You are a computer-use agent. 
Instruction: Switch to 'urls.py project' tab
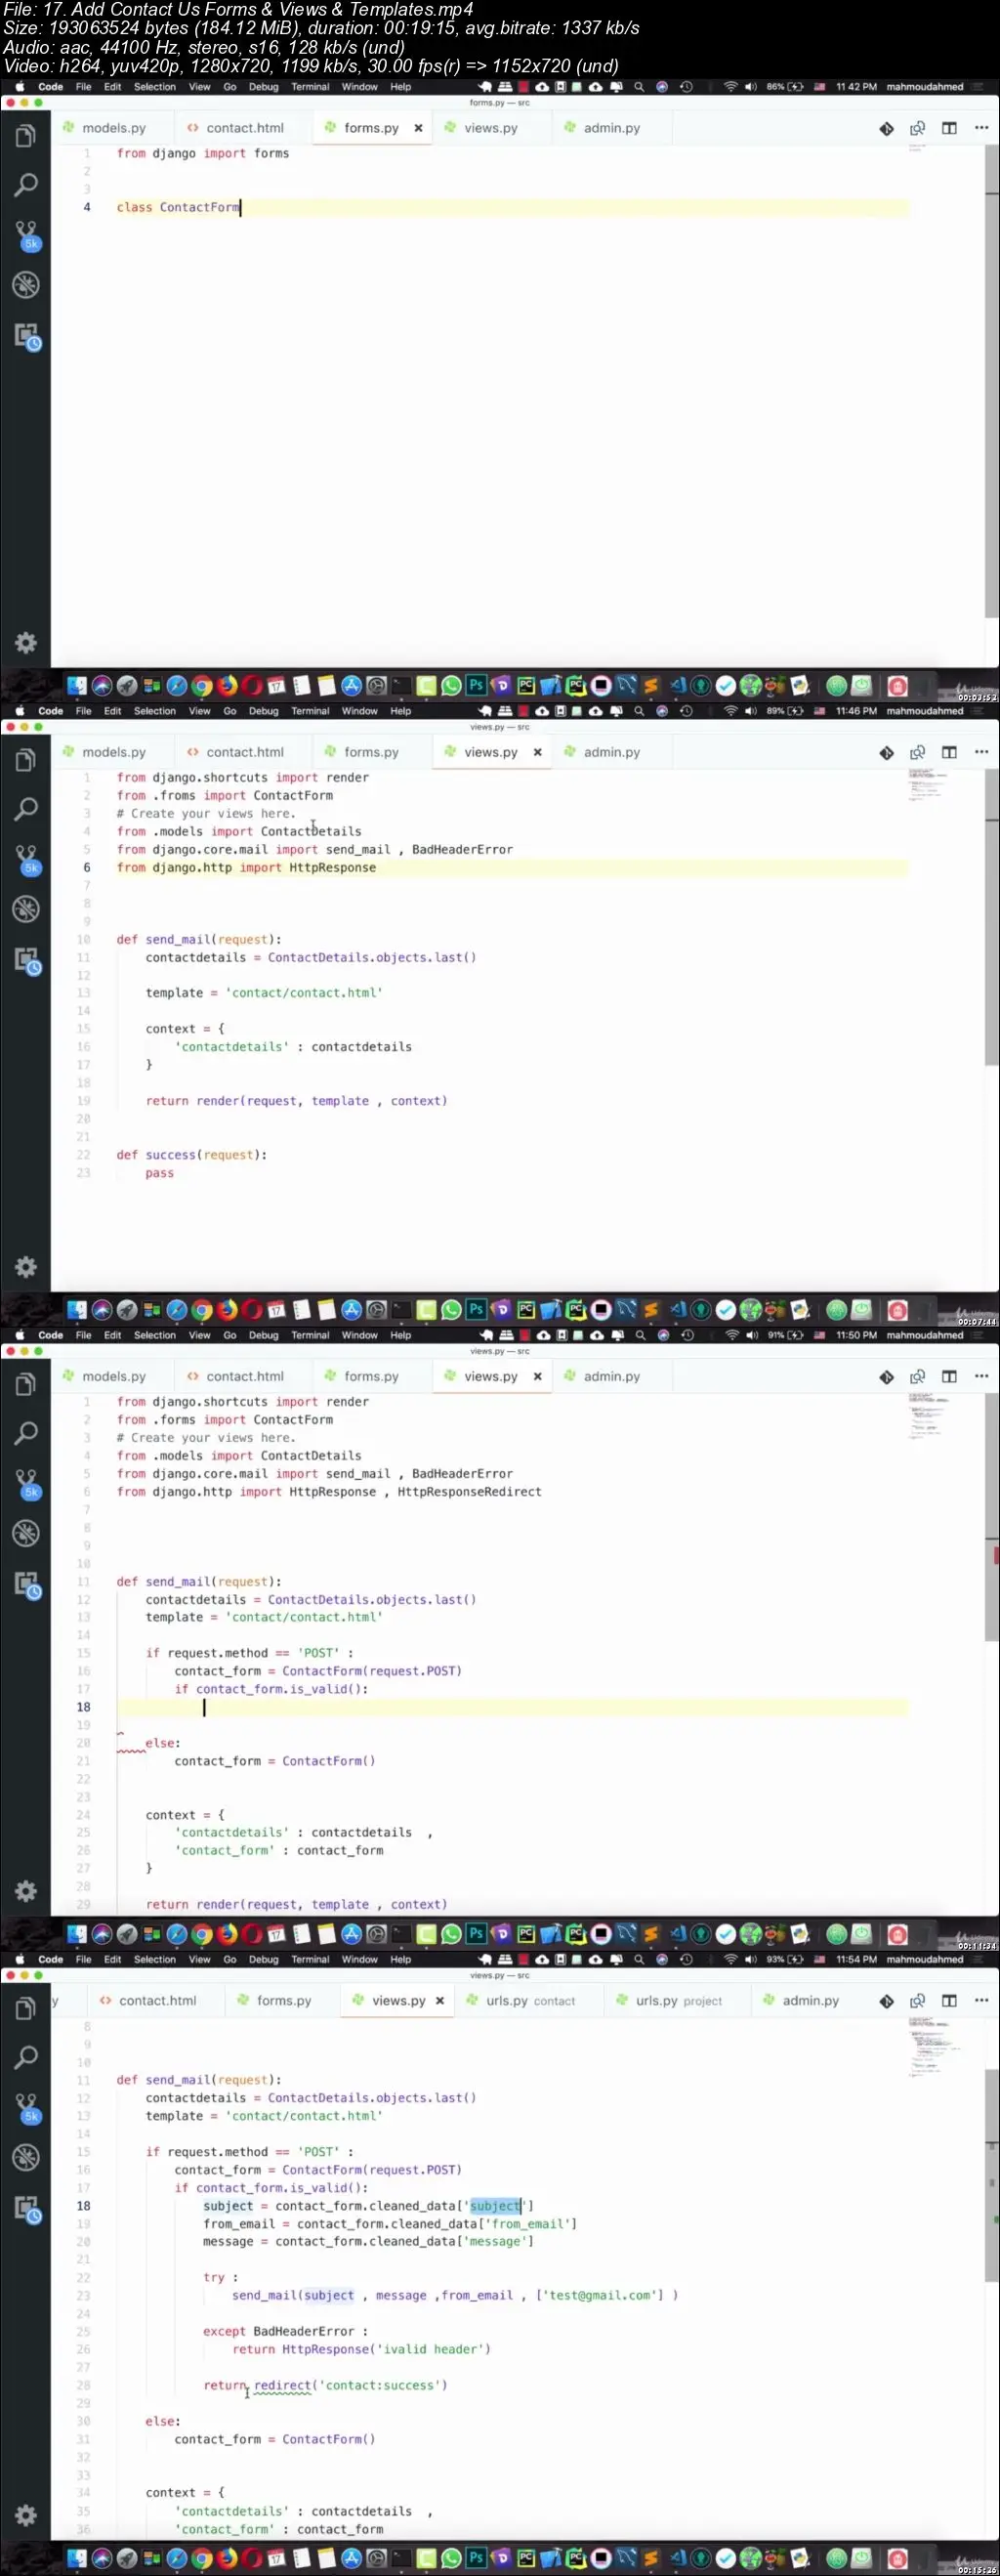[x=679, y=2000]
